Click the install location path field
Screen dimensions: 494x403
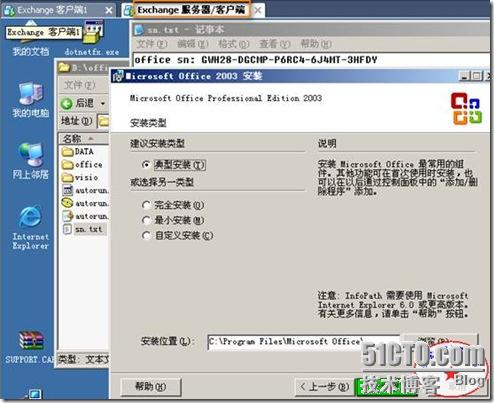[x=303, y=342]
